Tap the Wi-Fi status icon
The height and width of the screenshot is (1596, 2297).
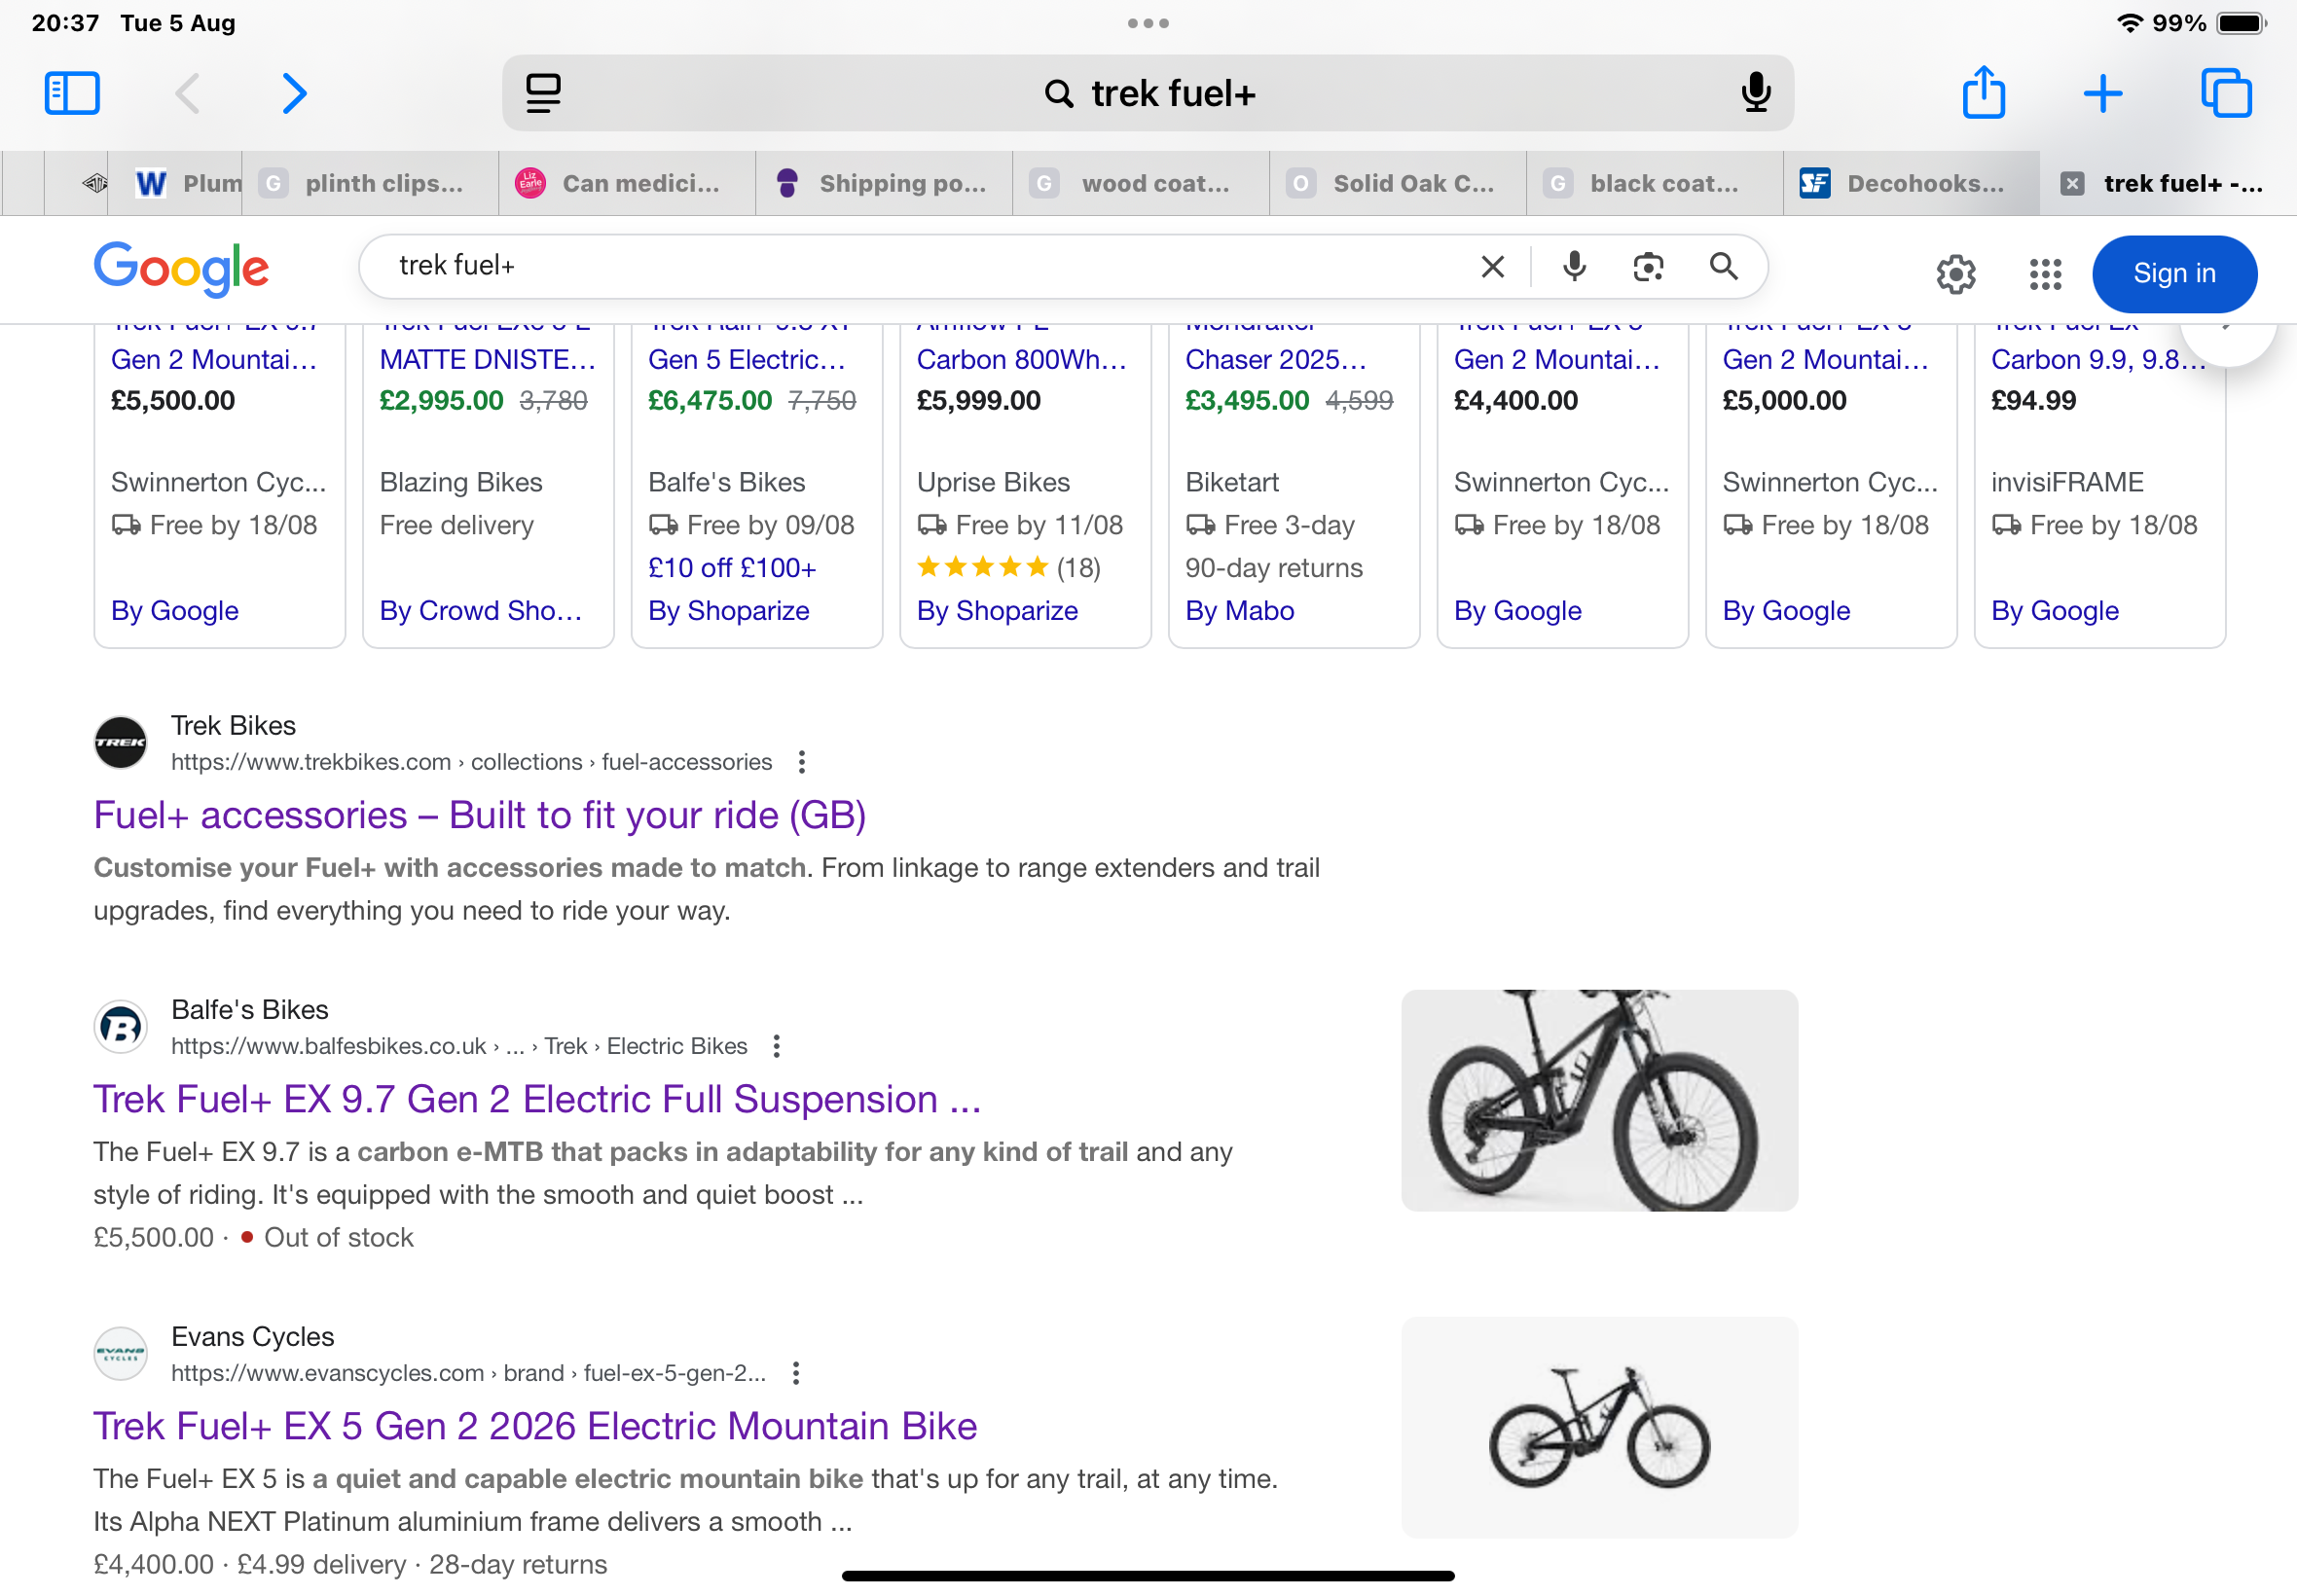pos(2130,23)
